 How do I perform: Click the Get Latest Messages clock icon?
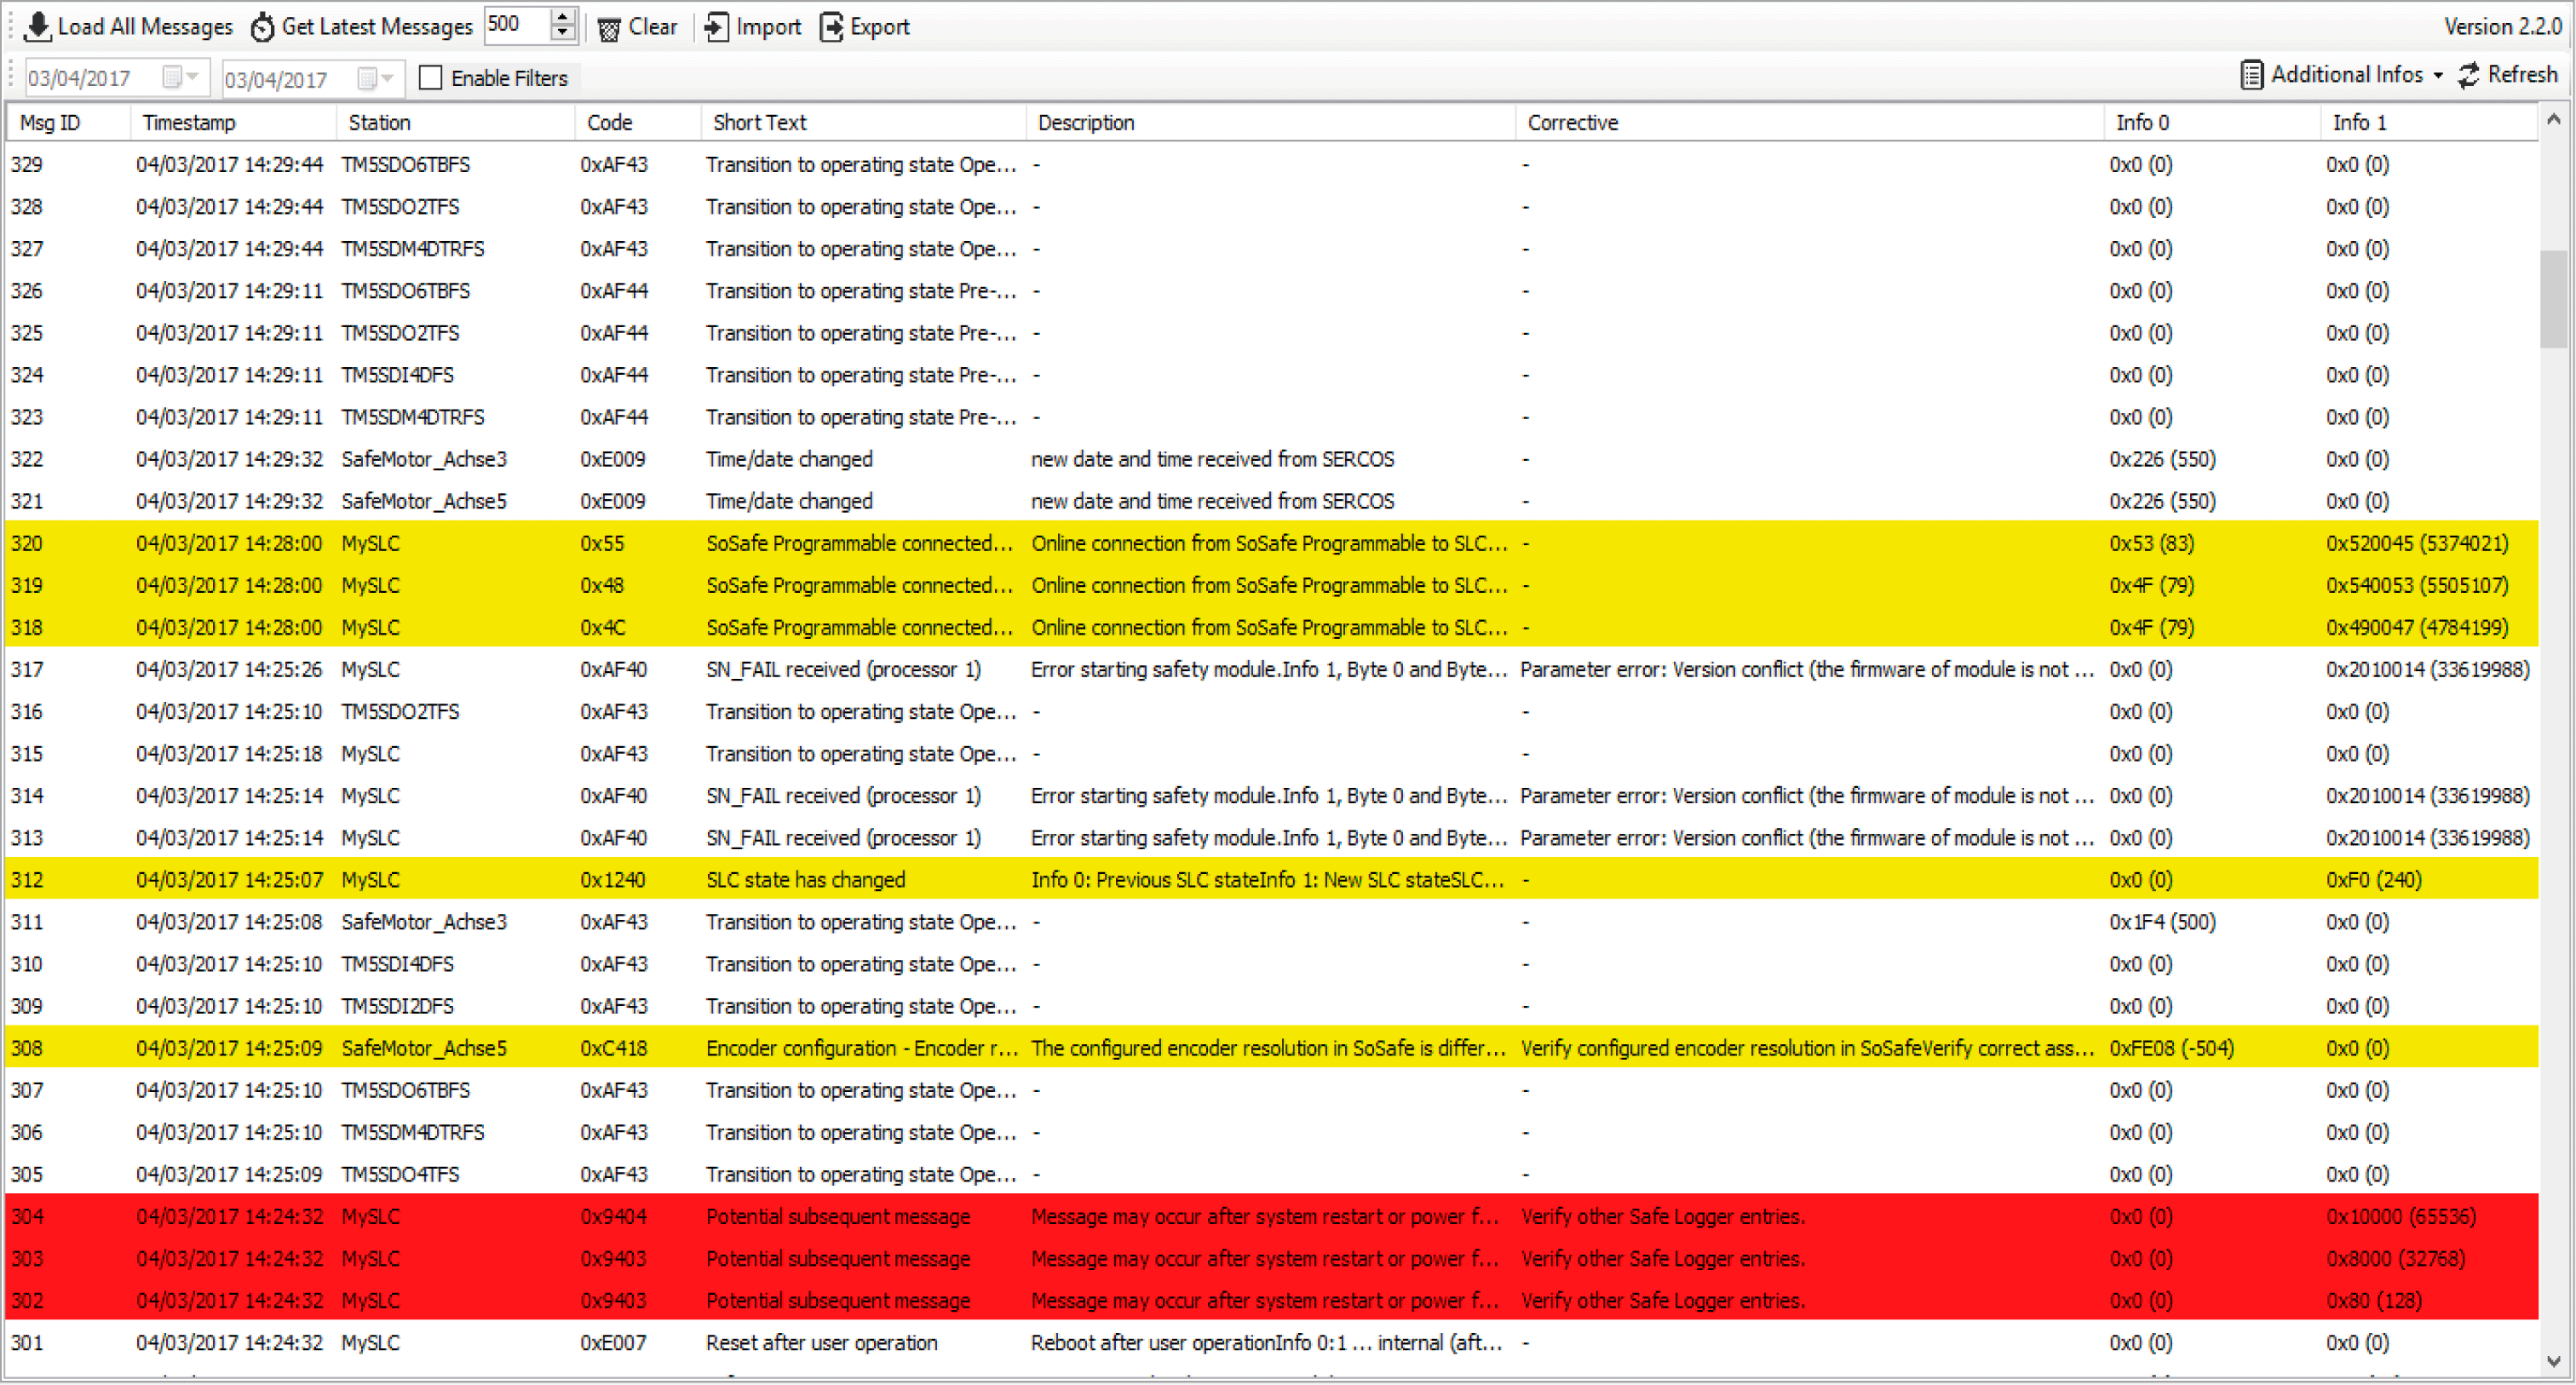[x=262, y=27]
